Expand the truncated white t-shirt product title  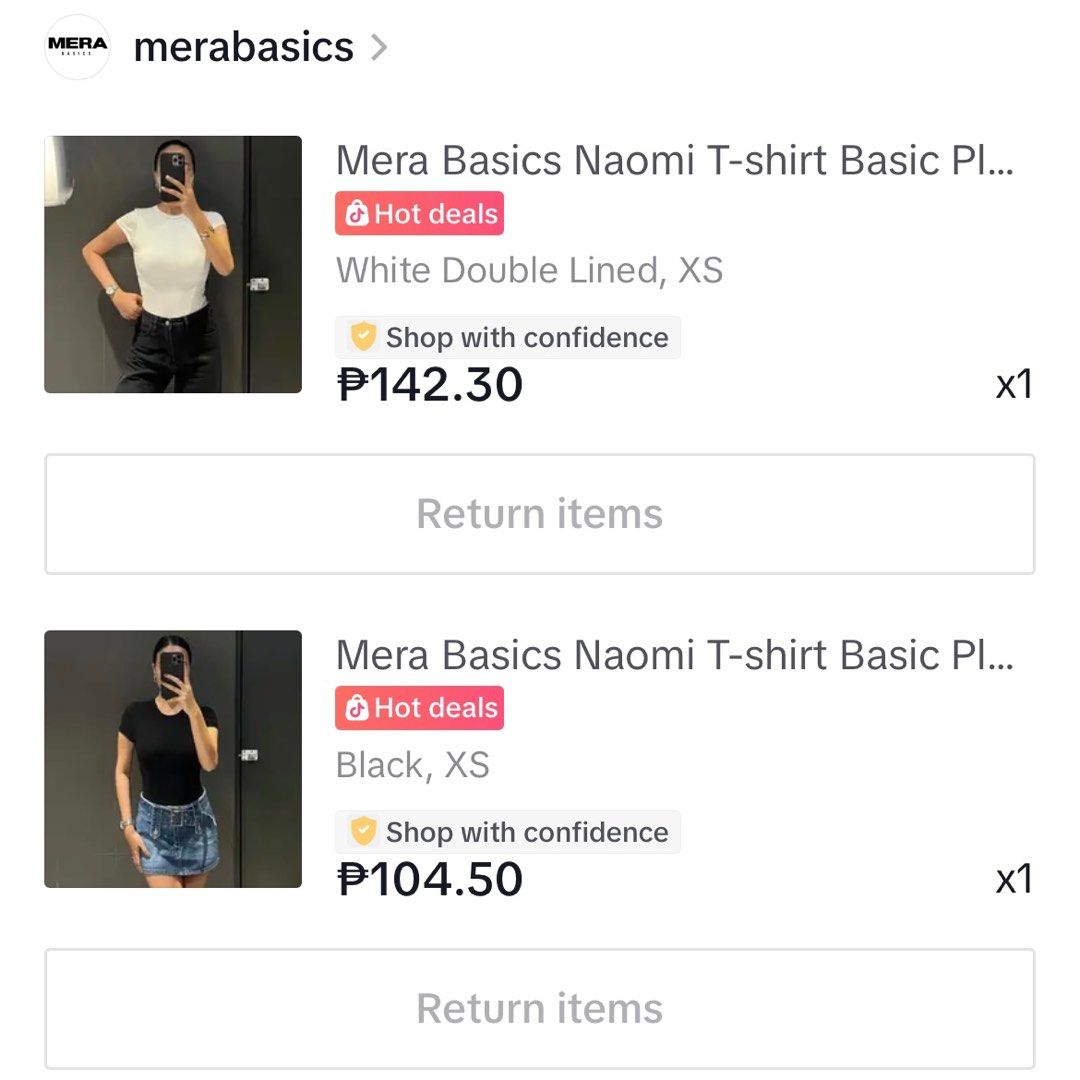(675, 160)
